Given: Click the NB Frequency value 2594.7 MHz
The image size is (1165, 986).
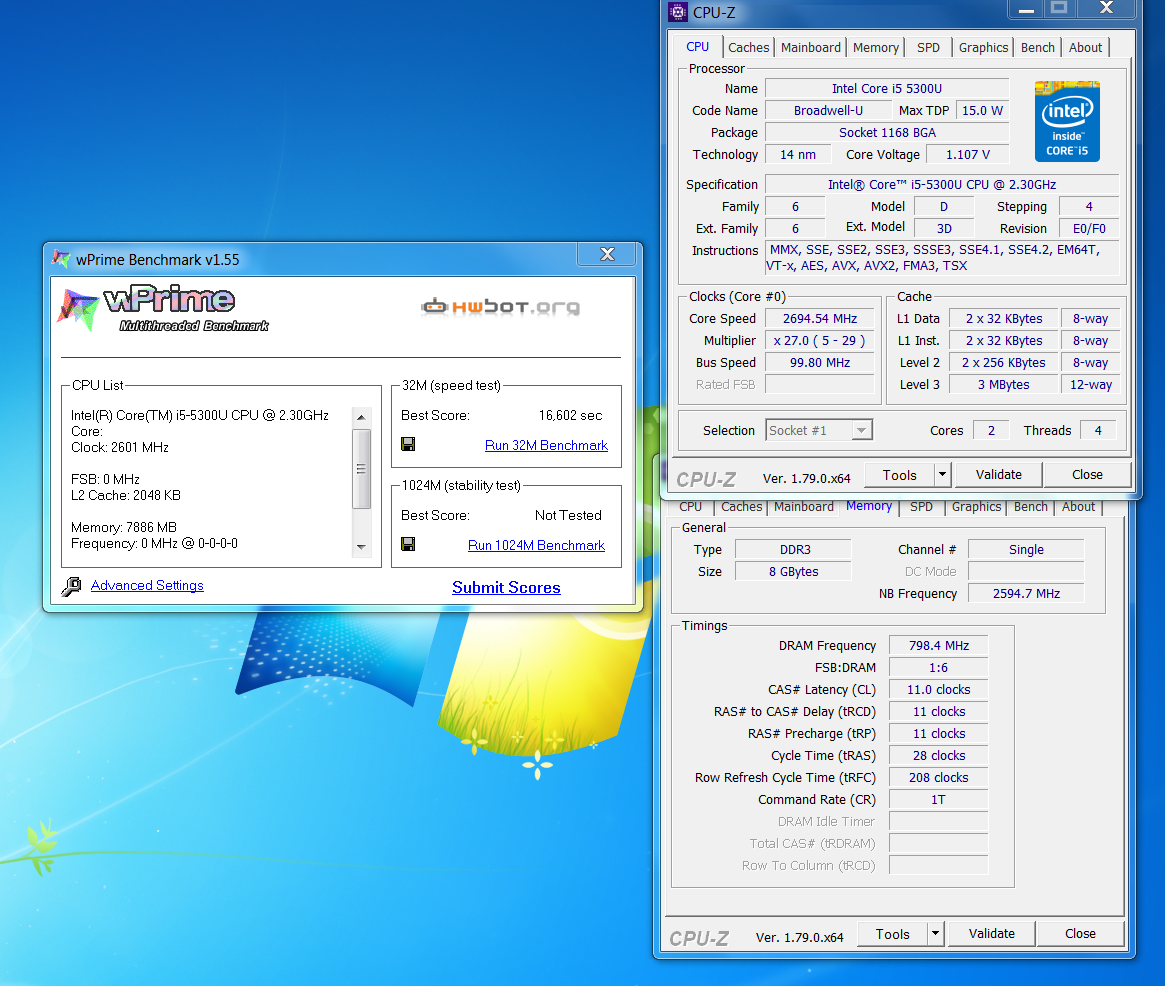Looking at the screenshot, I should tap(1026, 594).
